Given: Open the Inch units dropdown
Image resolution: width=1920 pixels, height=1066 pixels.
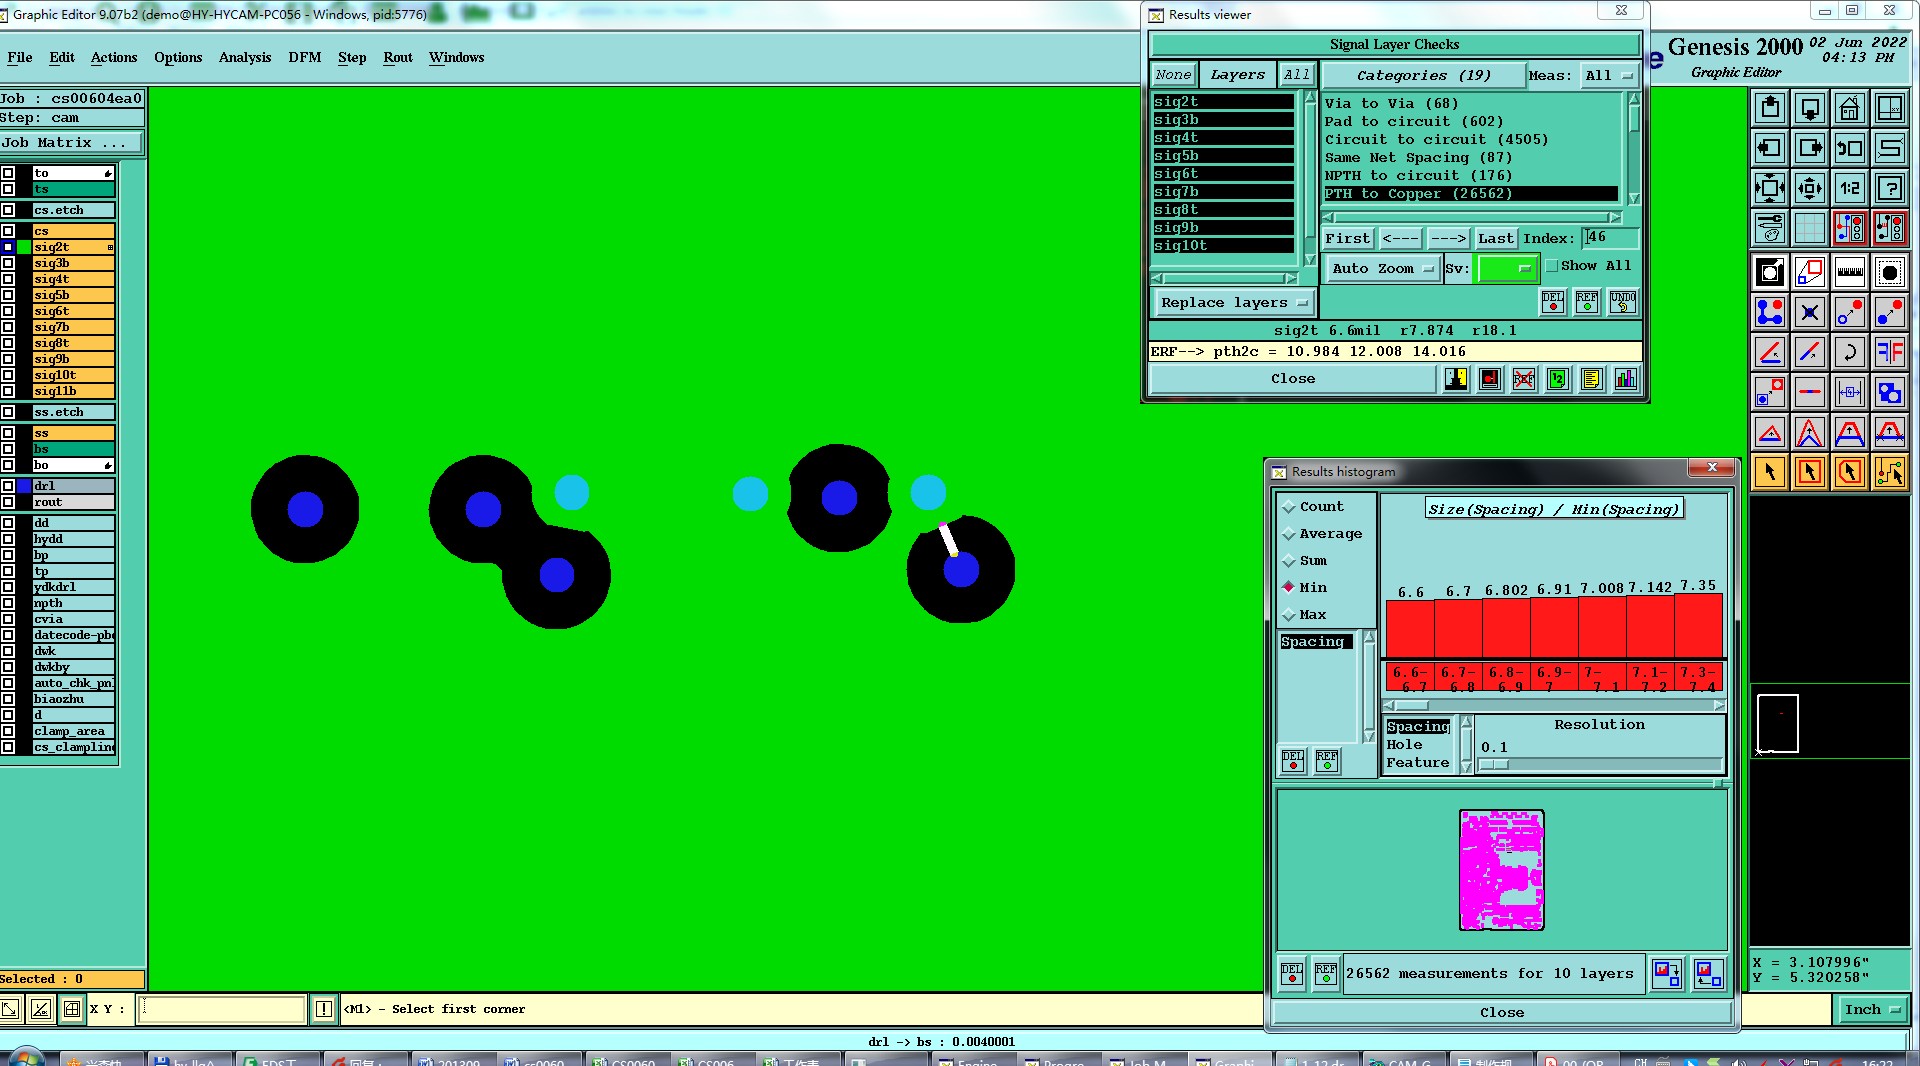Looking at the screenshot, I should pos(1872,1010).
